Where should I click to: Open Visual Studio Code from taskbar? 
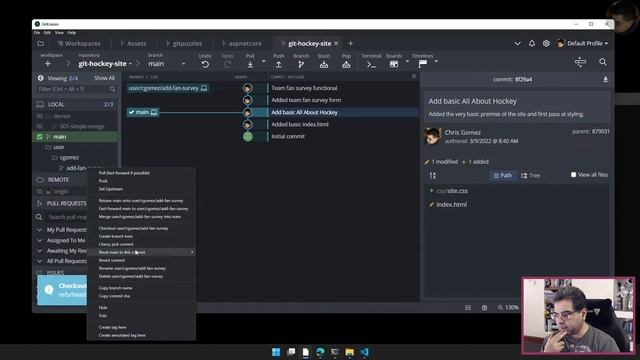(x=364, y=352)
